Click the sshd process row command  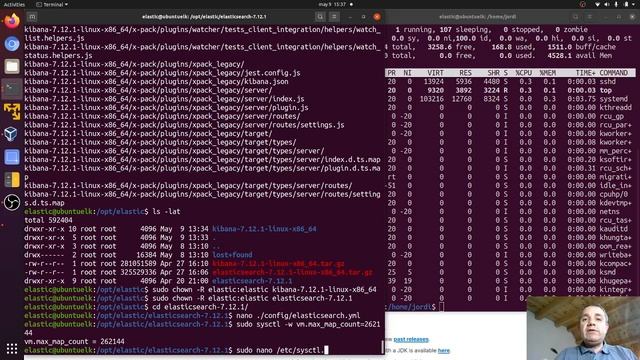tap(608, 81)
